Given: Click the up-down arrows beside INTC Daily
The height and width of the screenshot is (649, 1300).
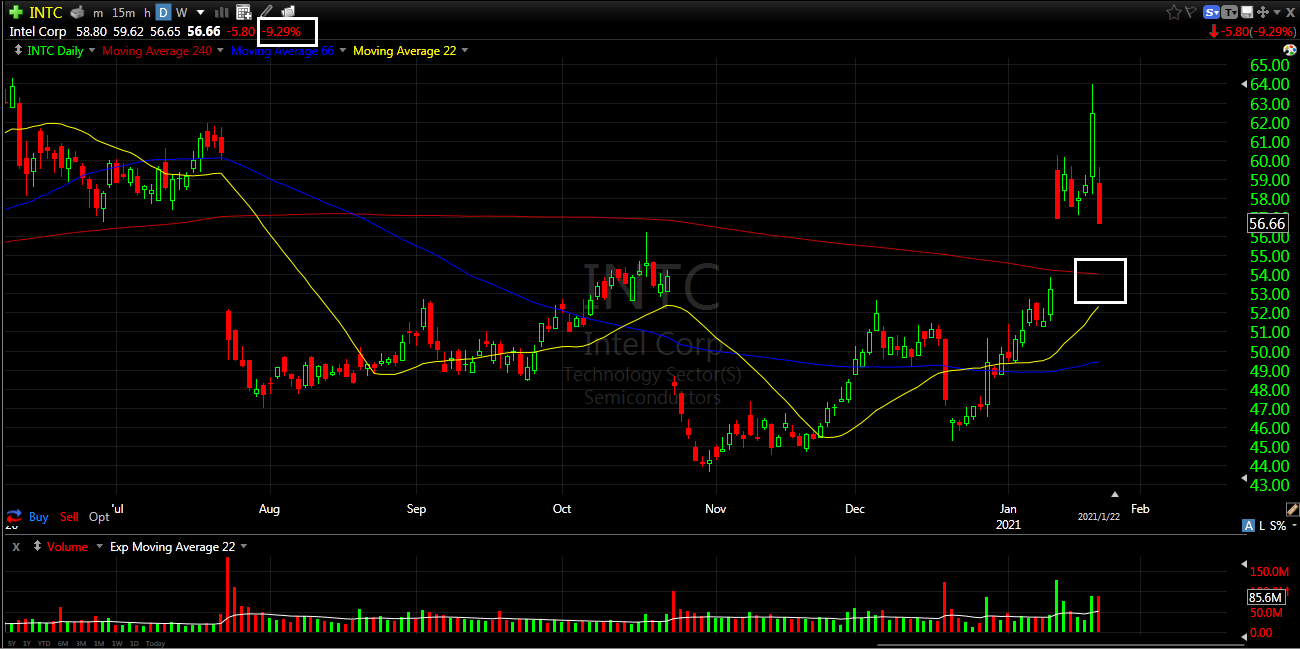Looking at the screenshot, I should click(19, 50).
